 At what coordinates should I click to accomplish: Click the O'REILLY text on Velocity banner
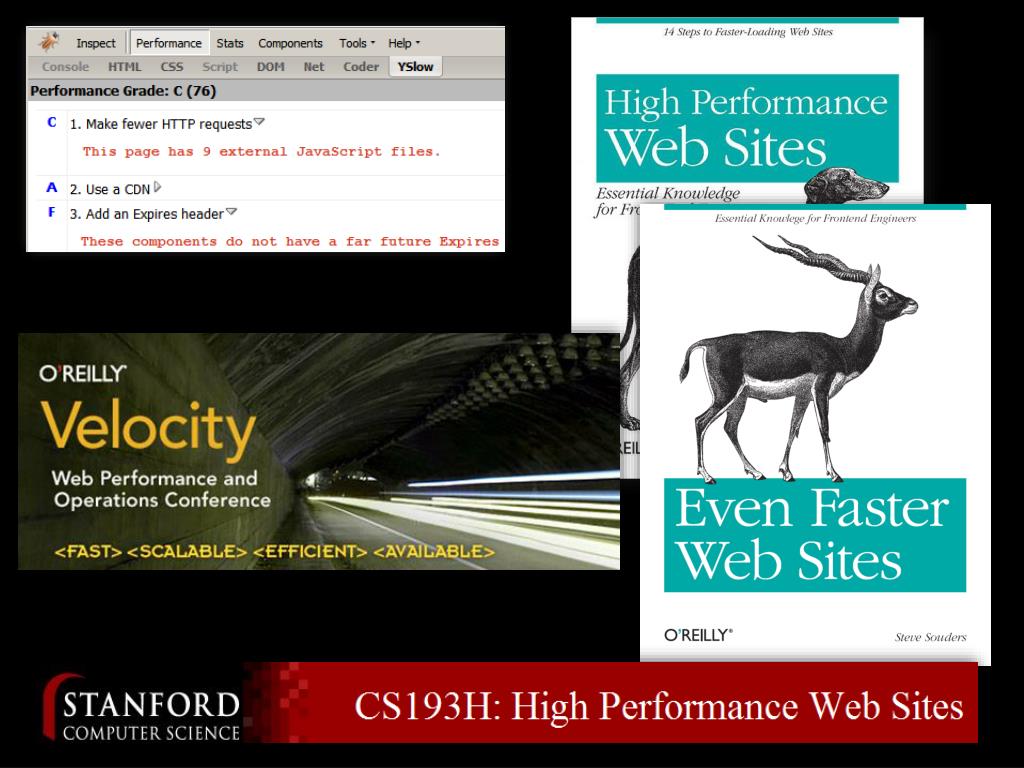82,374
